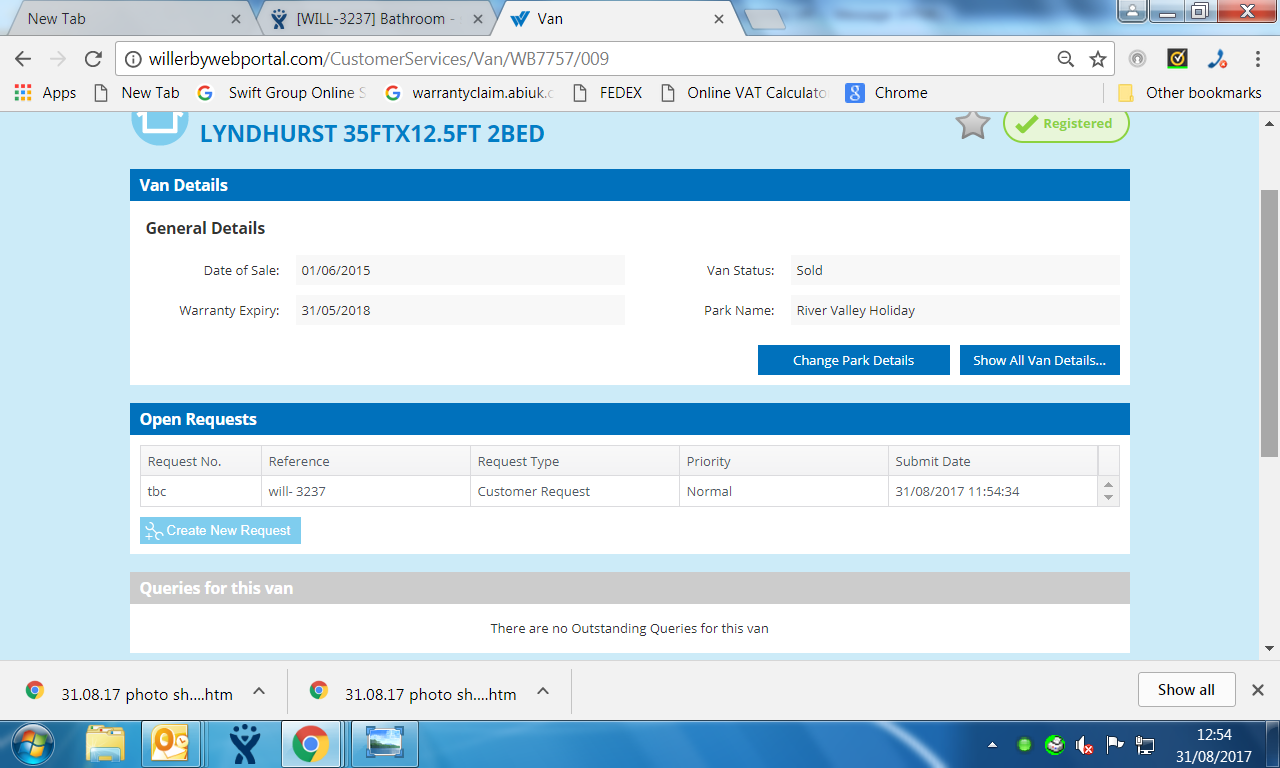Click the blue-red pen extension icon

[1217, 59]
